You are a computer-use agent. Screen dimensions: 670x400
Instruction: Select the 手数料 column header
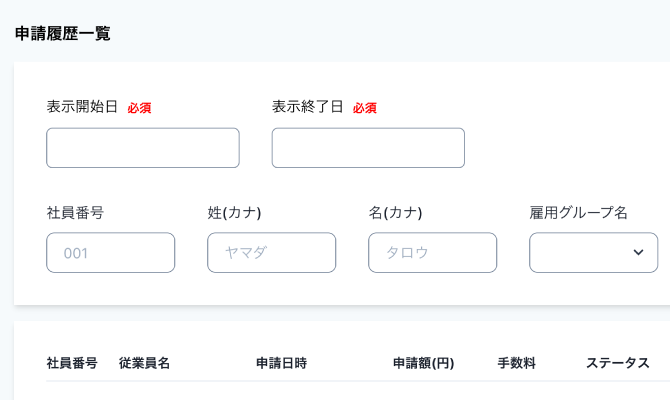pyautogui.click(x=516, y=363)
